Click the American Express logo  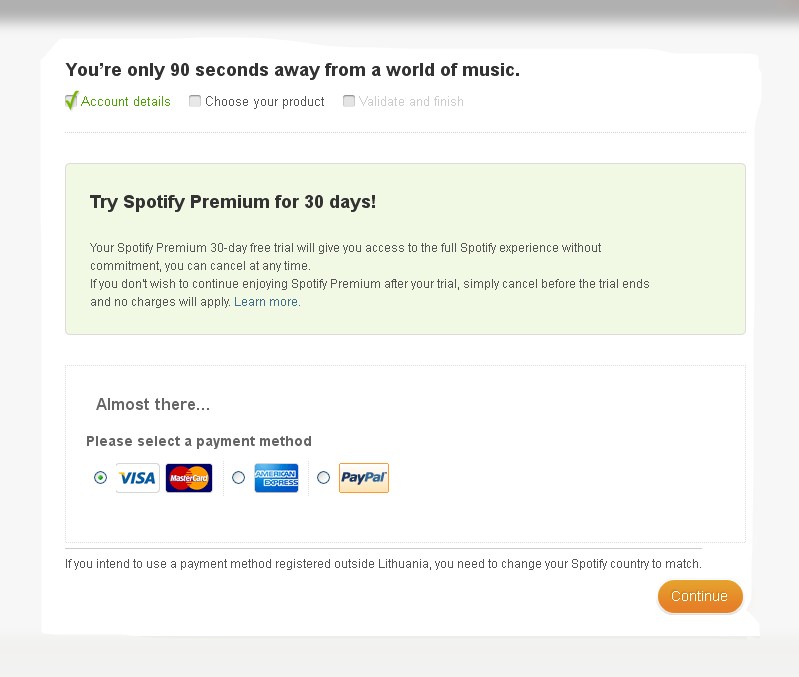click(x=276, y=478)
